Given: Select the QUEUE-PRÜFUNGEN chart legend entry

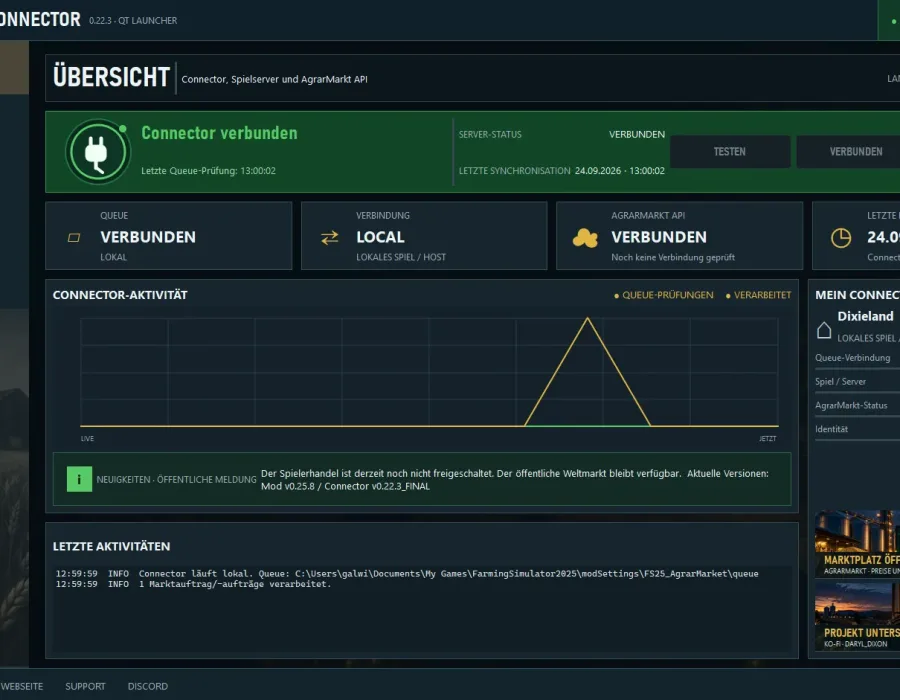Looking at the screenshot, I should 664,295.
